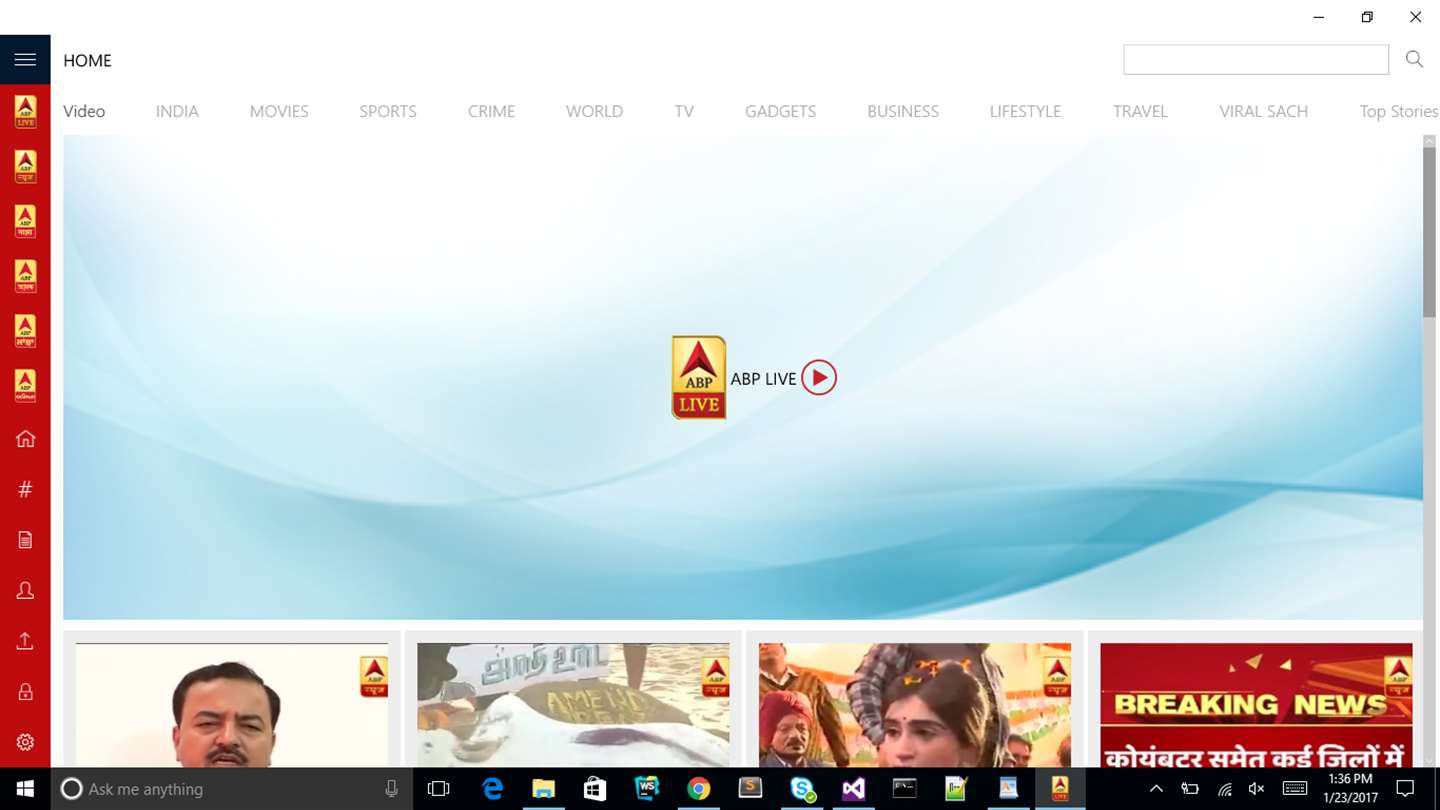
Task: Switch to the Video tab
Action: (84, 111)
